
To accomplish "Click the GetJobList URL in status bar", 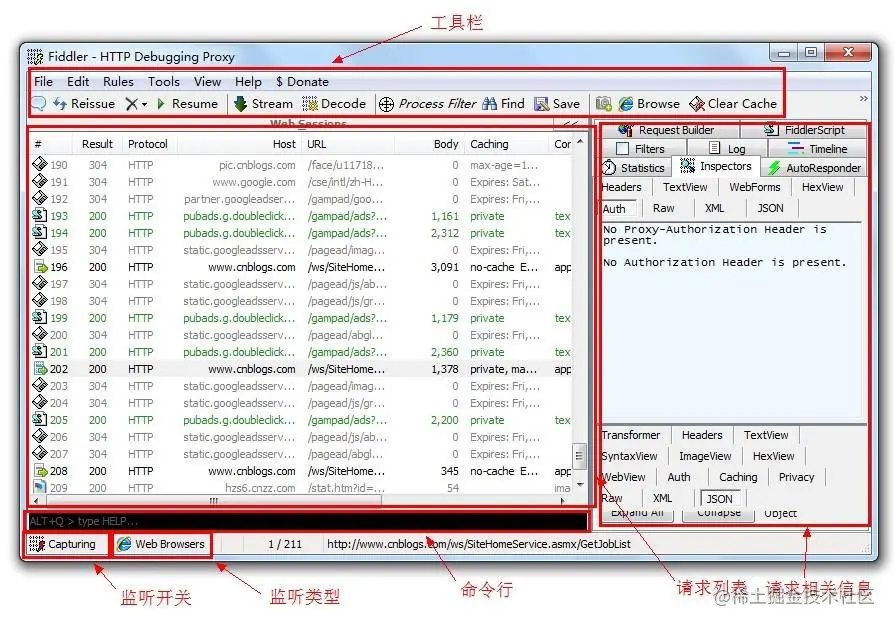I will pyautogui.click(x=479, y=544).
